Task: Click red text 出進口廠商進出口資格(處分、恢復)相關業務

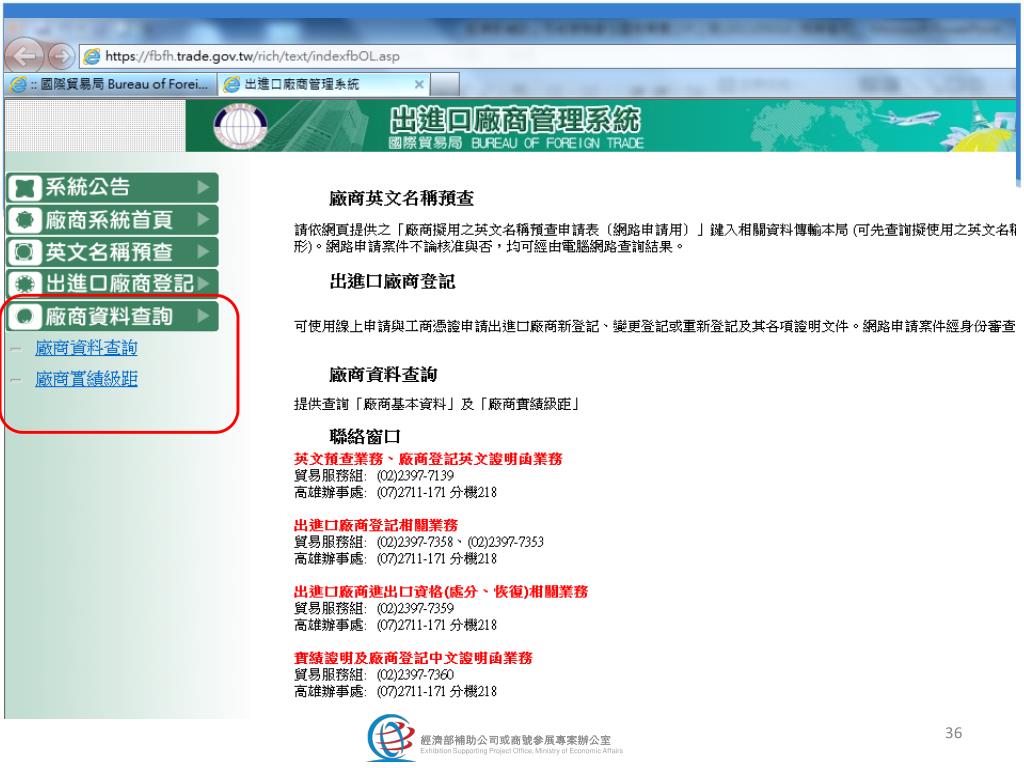Action: coord(441,592)
